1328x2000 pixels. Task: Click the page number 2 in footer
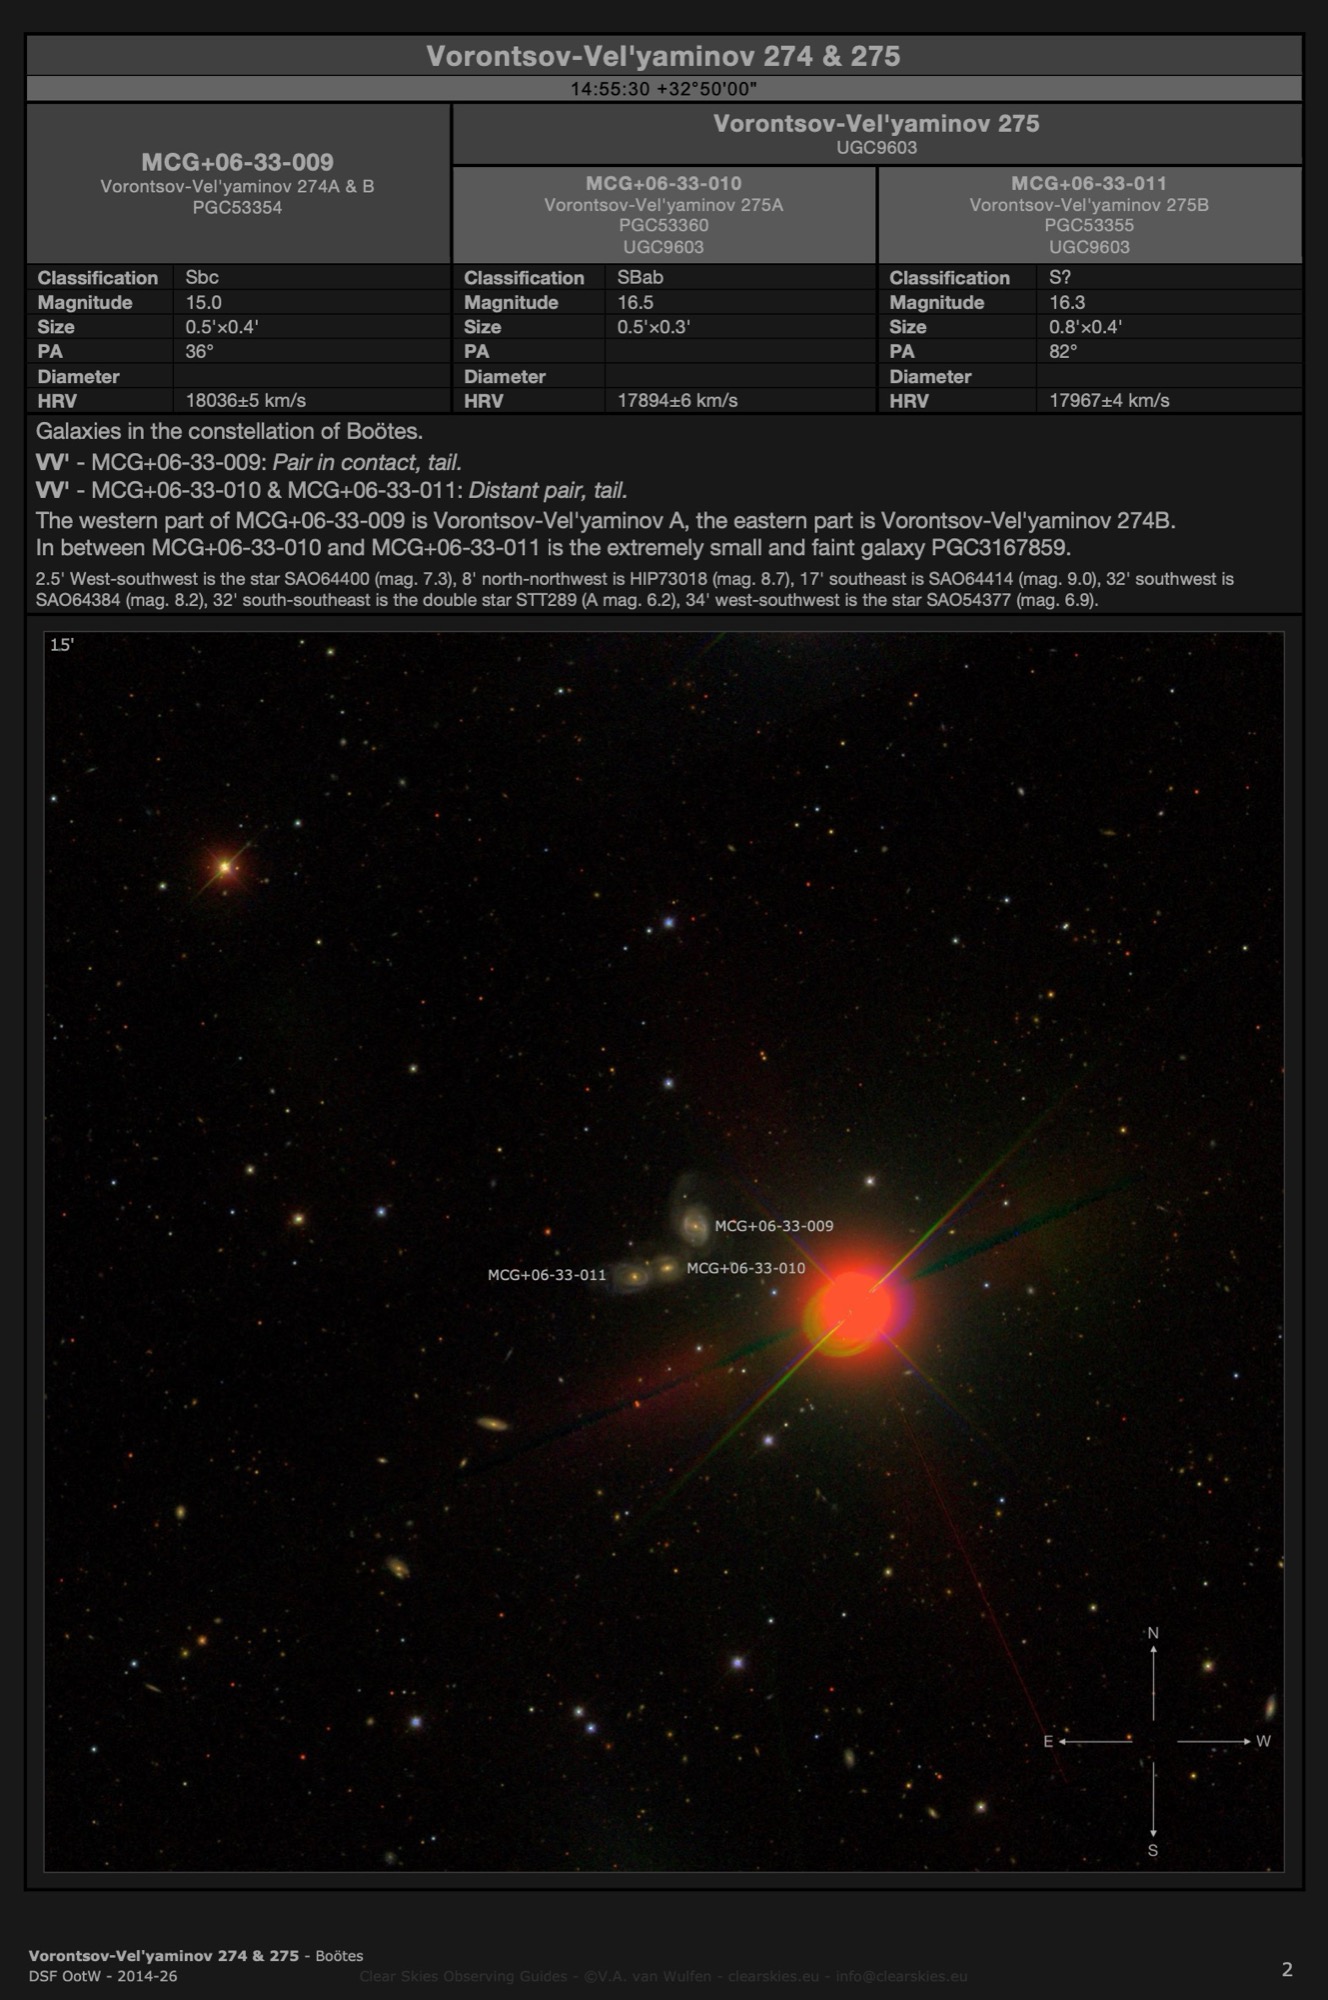click(1286, 1969)
